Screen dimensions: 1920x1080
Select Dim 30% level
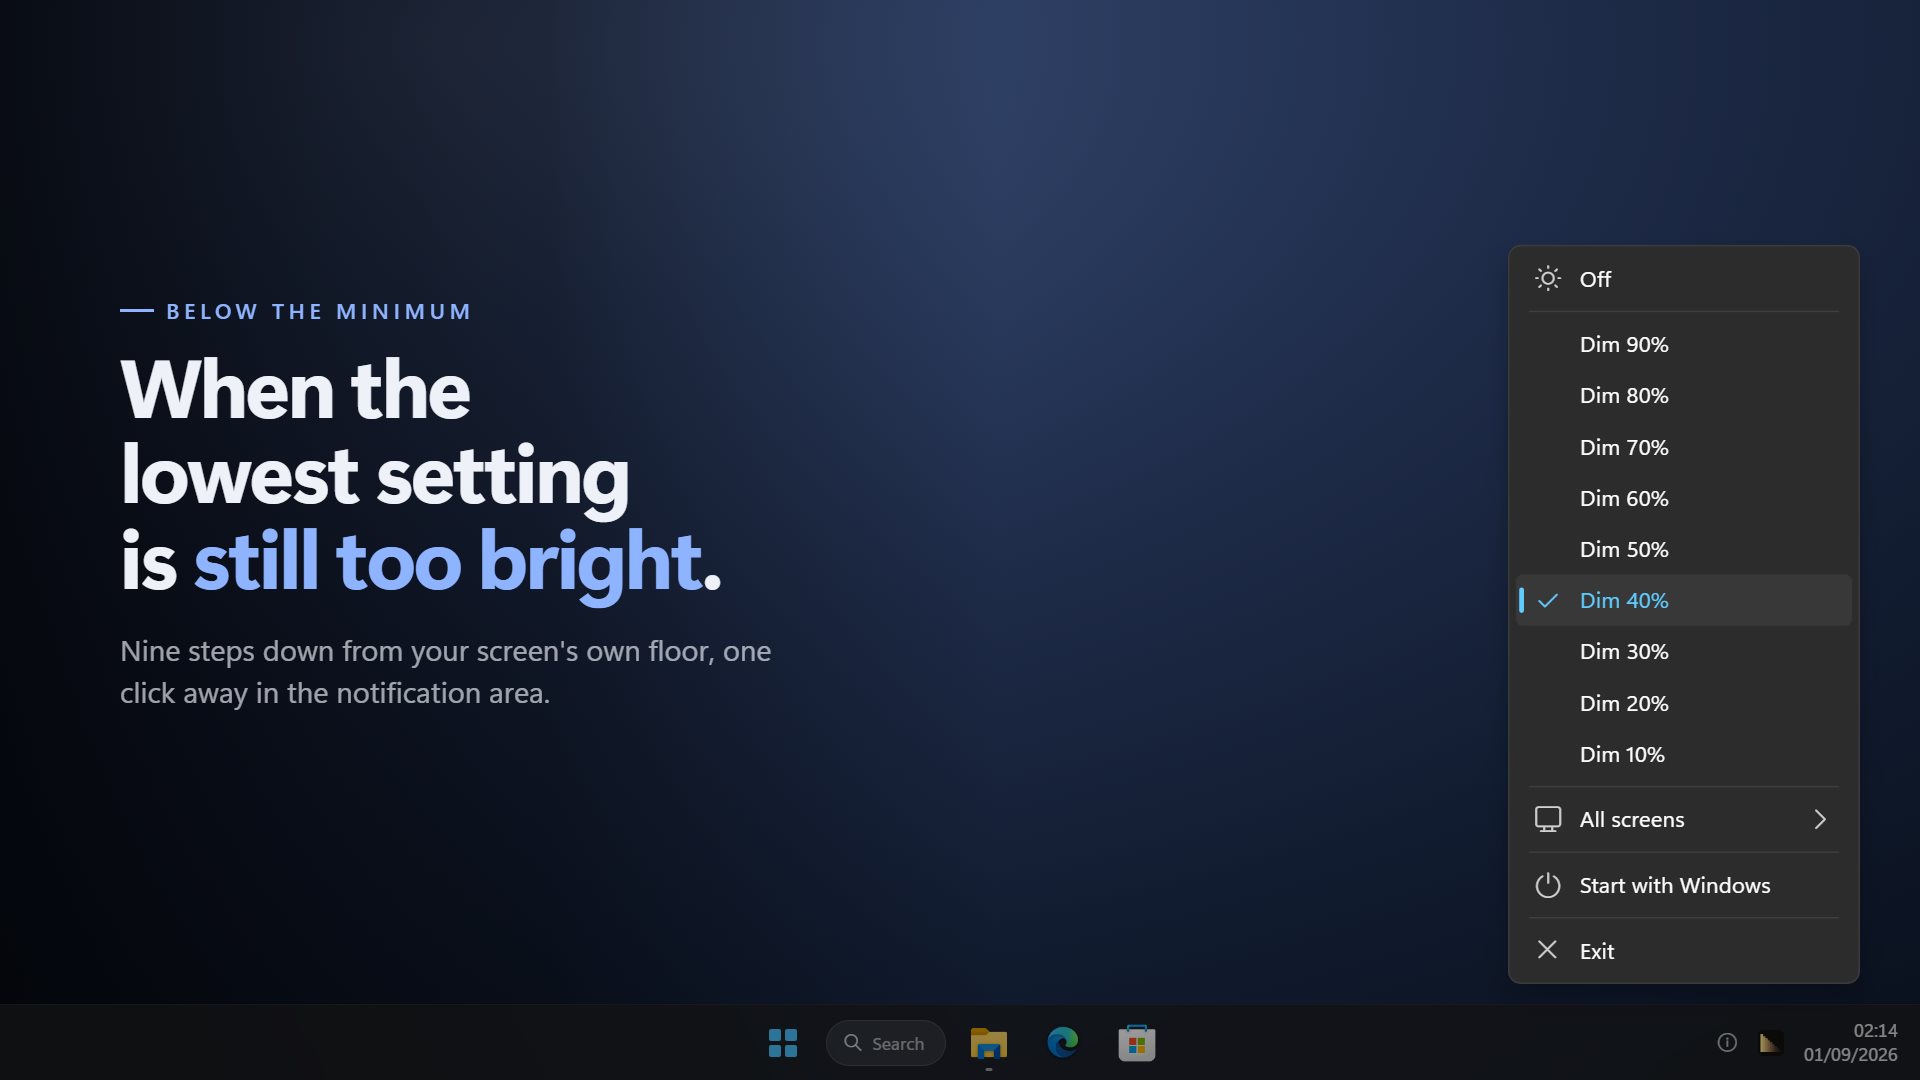[1684, 651]
